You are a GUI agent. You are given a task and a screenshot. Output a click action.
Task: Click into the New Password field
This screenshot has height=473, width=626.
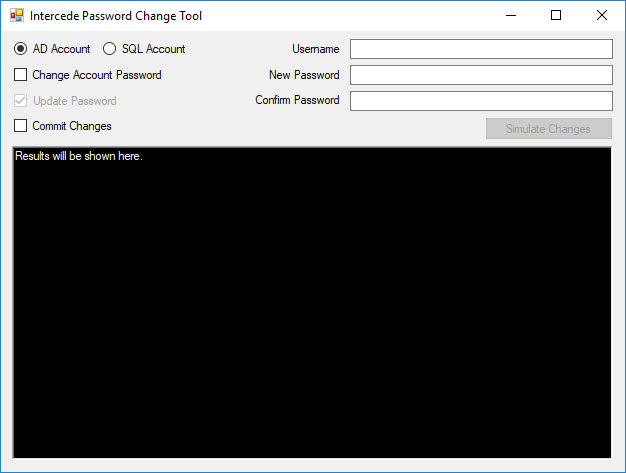pos(480,75)
